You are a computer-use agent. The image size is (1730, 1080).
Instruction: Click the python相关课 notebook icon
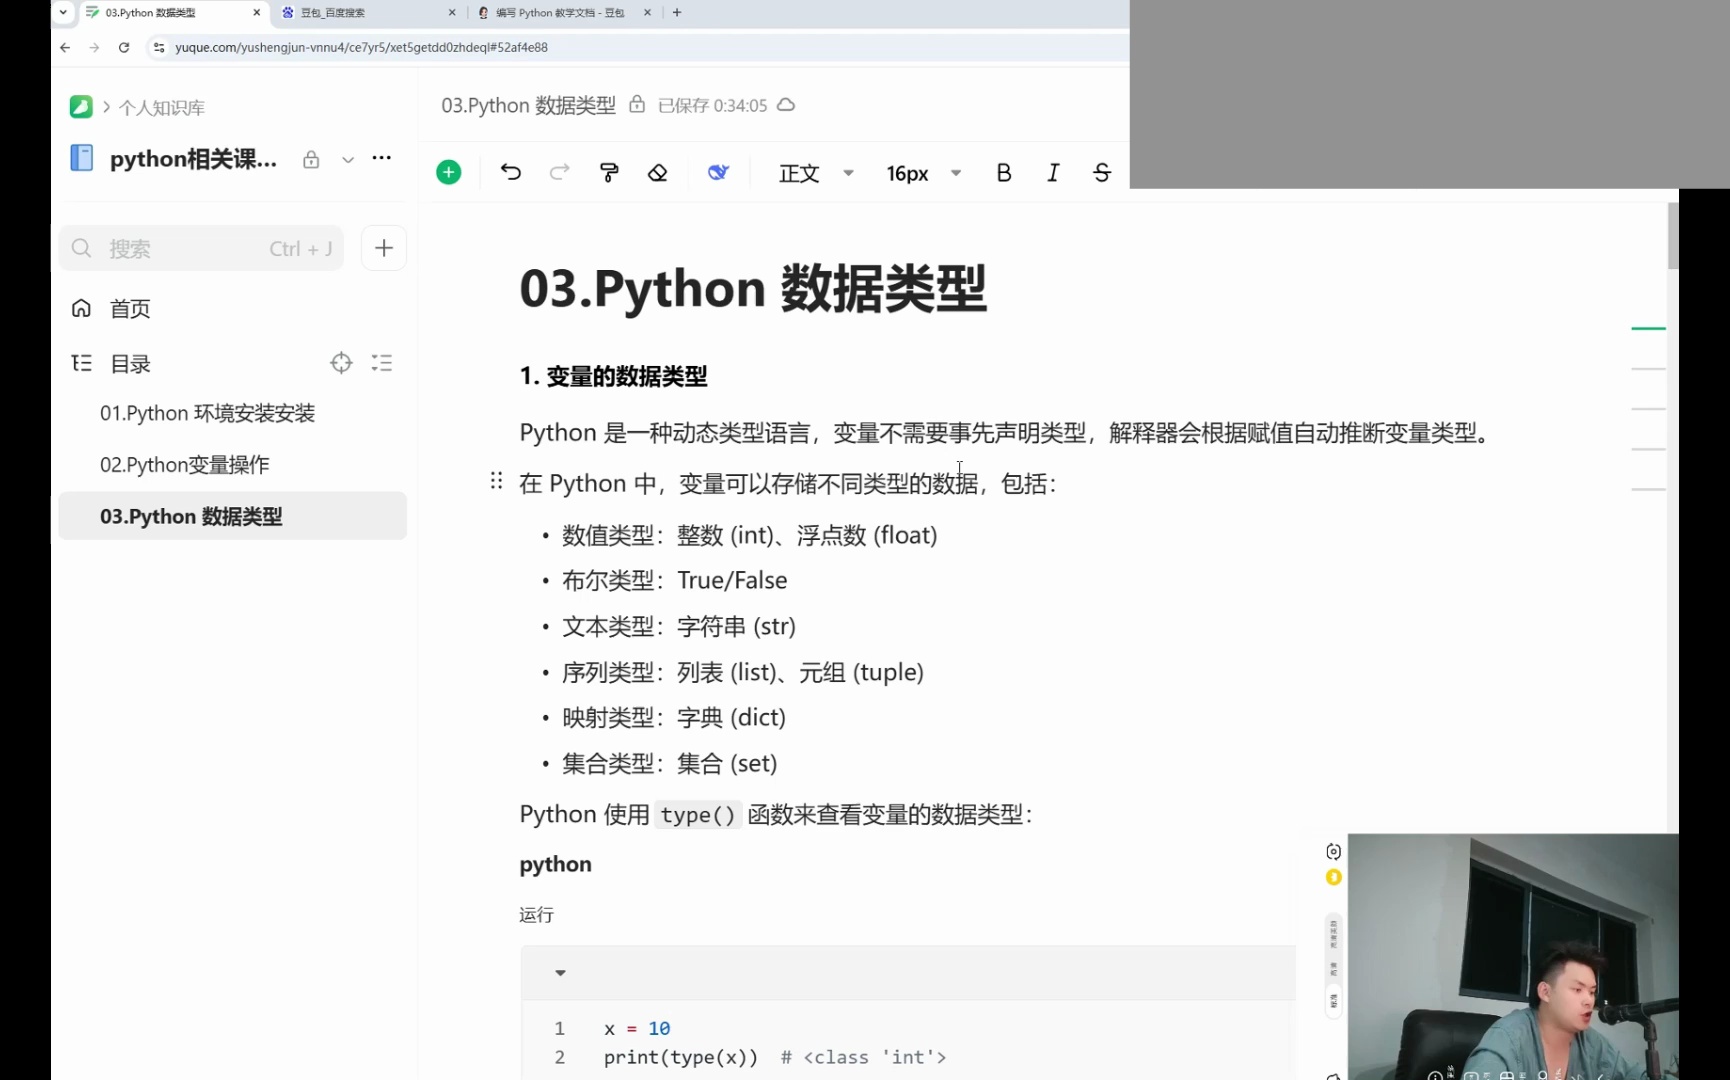[82, 158]
